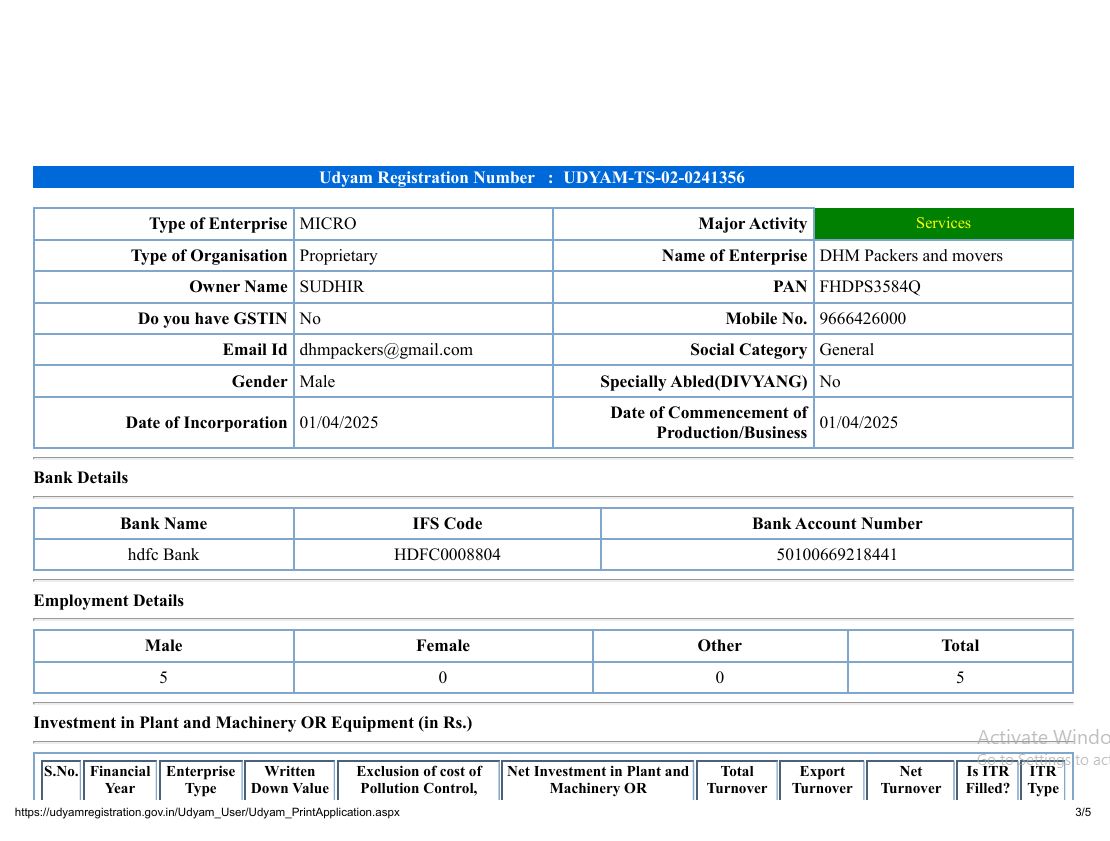Viewport: 1110px width, 841px height.
Task: Click the Bank Account Number column header
Action: (837, 524)
